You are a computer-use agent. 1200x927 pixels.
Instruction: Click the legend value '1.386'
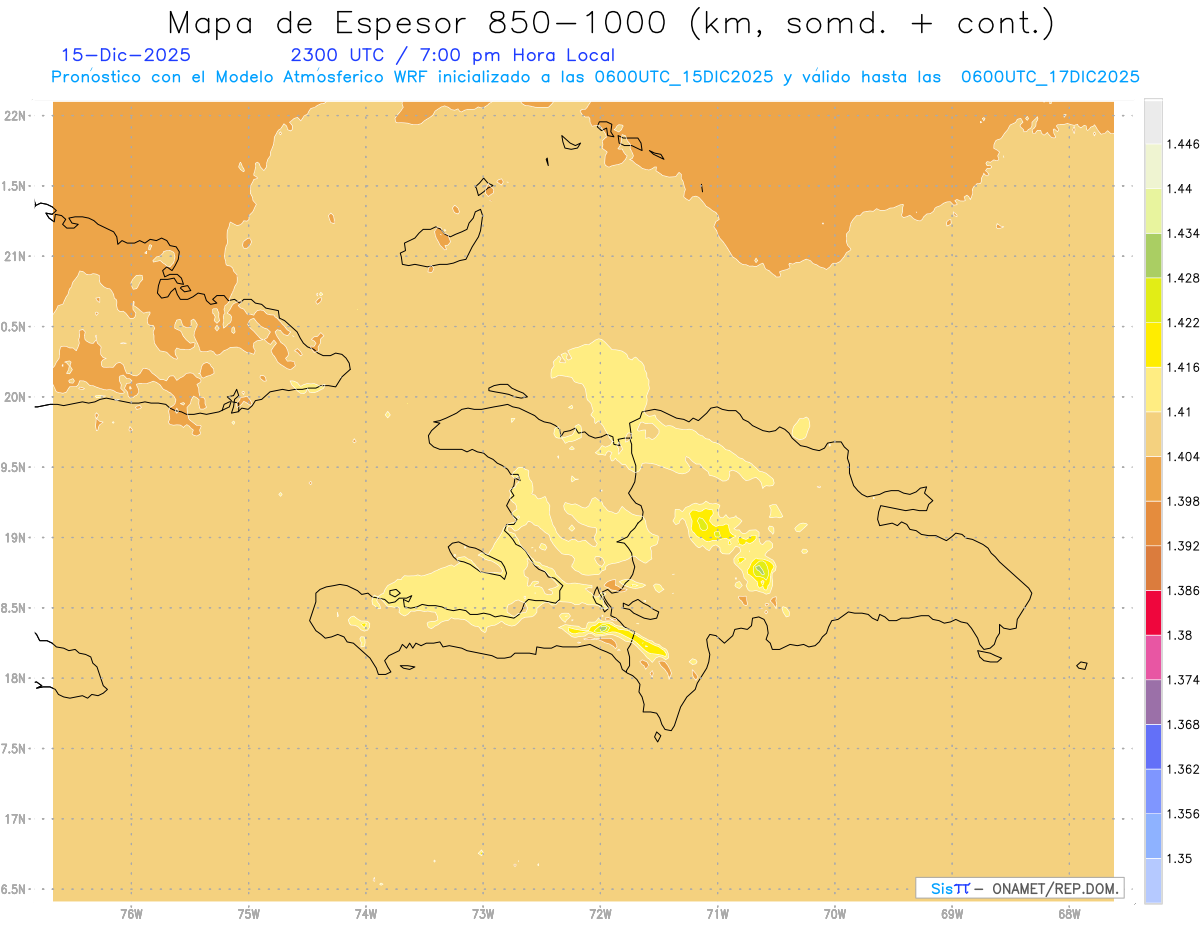click(1184, 591)
